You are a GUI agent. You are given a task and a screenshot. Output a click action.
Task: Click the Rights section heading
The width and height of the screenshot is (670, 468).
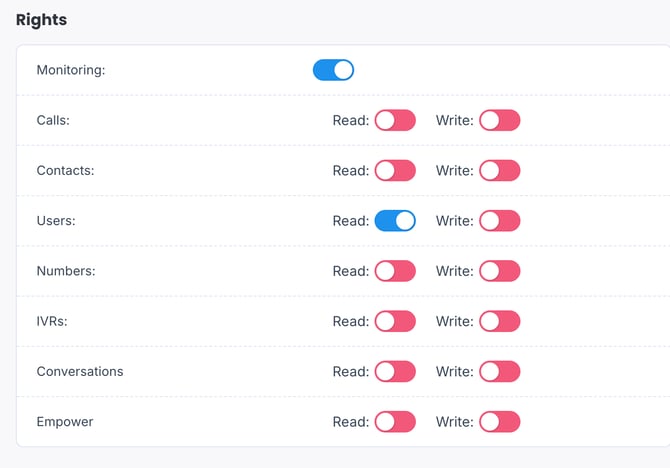click(x=42, y=19)
